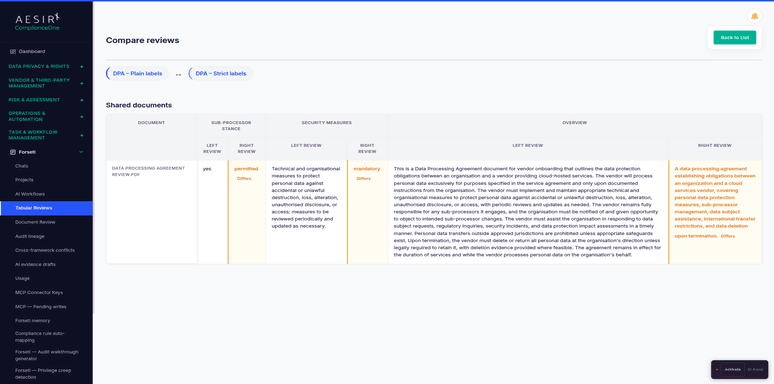Viewport: 774px width, 384px height.
Task: Click the Back to List button
Action: pyautogui.click(x=735, y=38)
